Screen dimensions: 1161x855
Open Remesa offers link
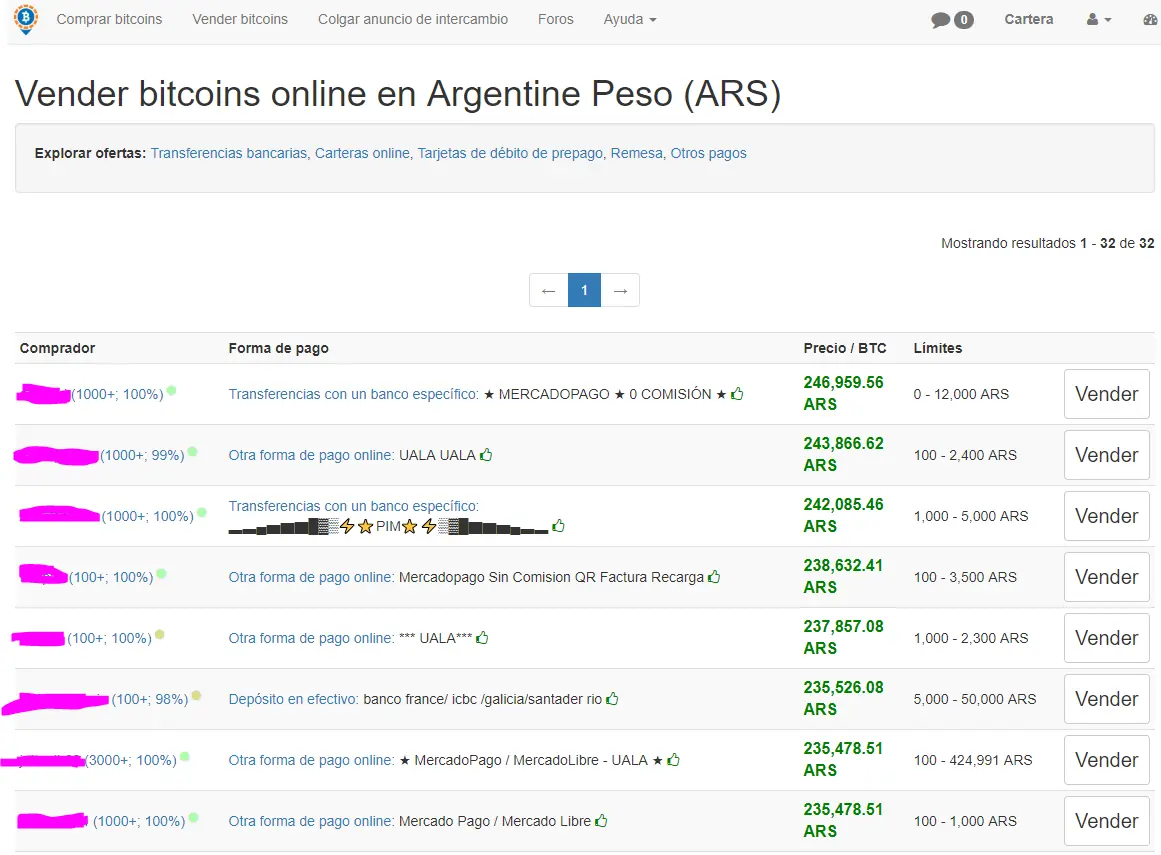(x=637, y=153)
